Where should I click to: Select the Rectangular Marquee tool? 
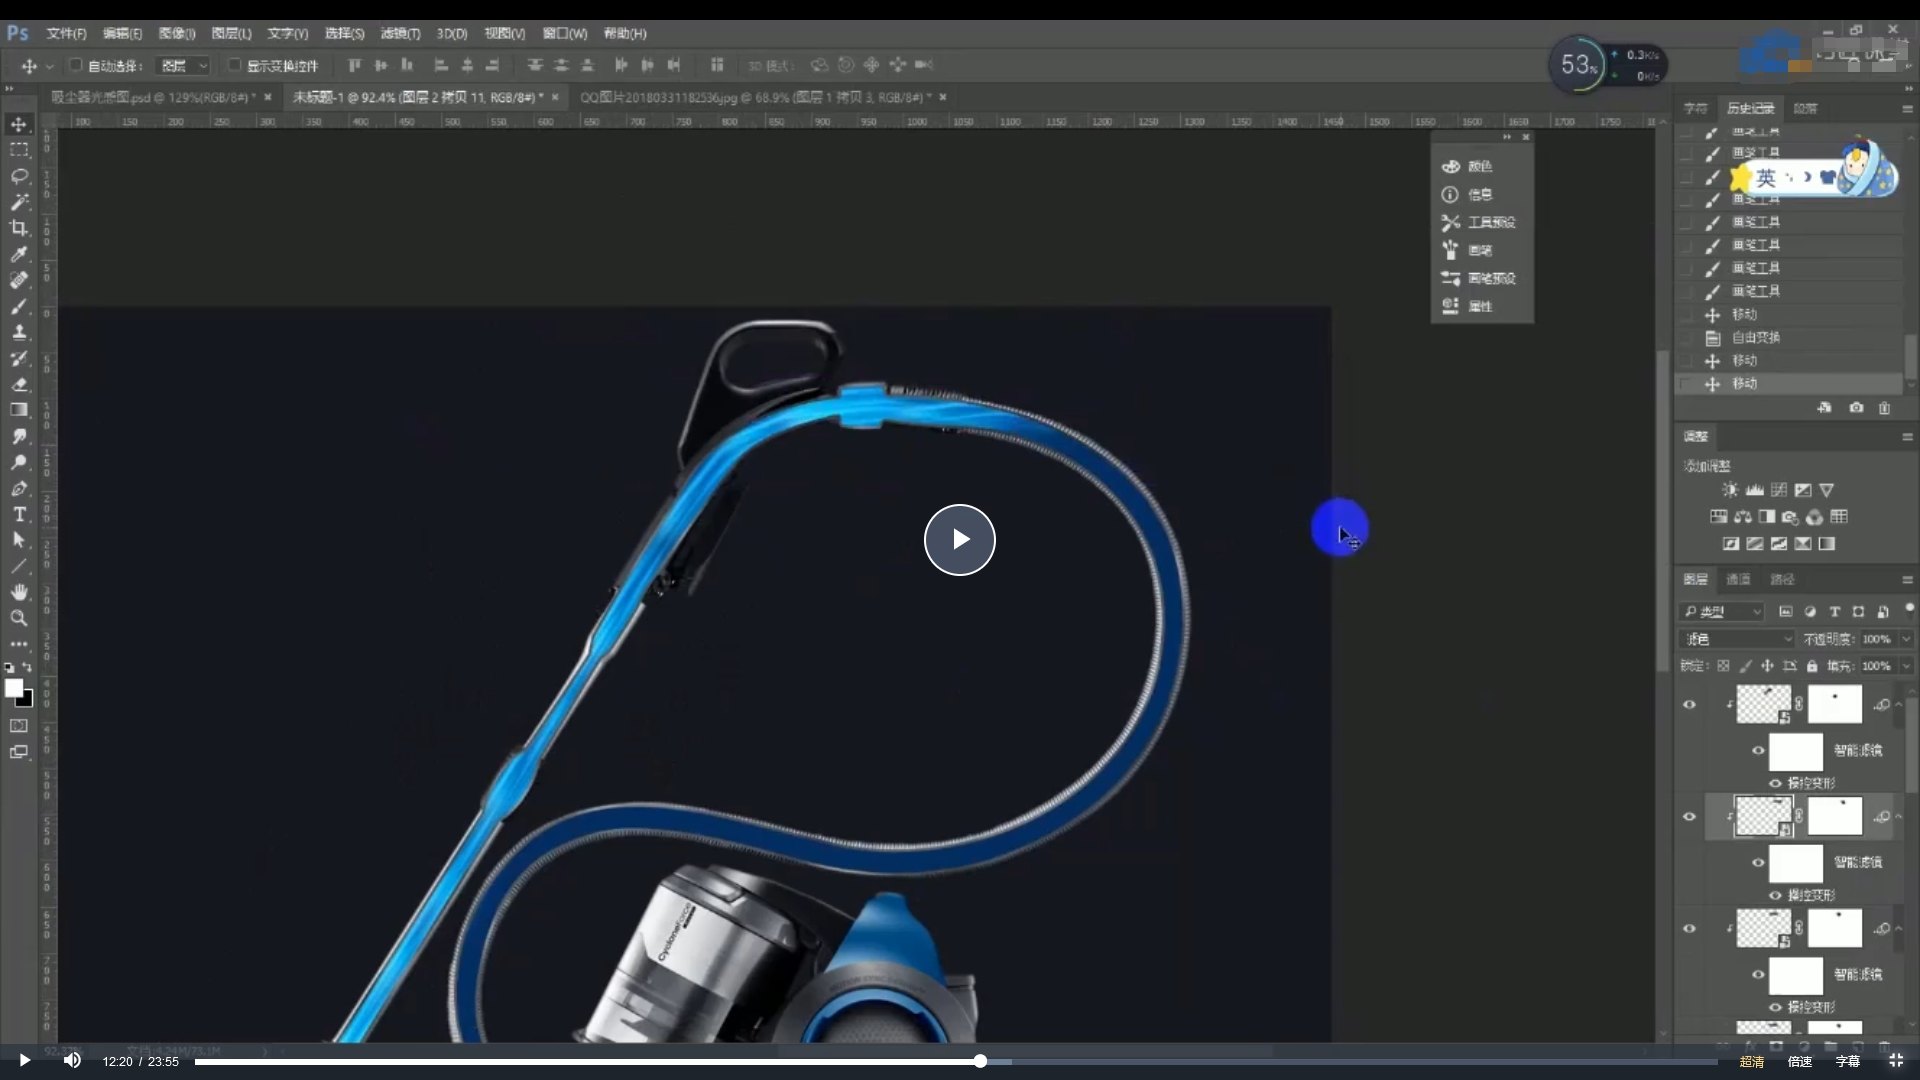tap(19, 150)
